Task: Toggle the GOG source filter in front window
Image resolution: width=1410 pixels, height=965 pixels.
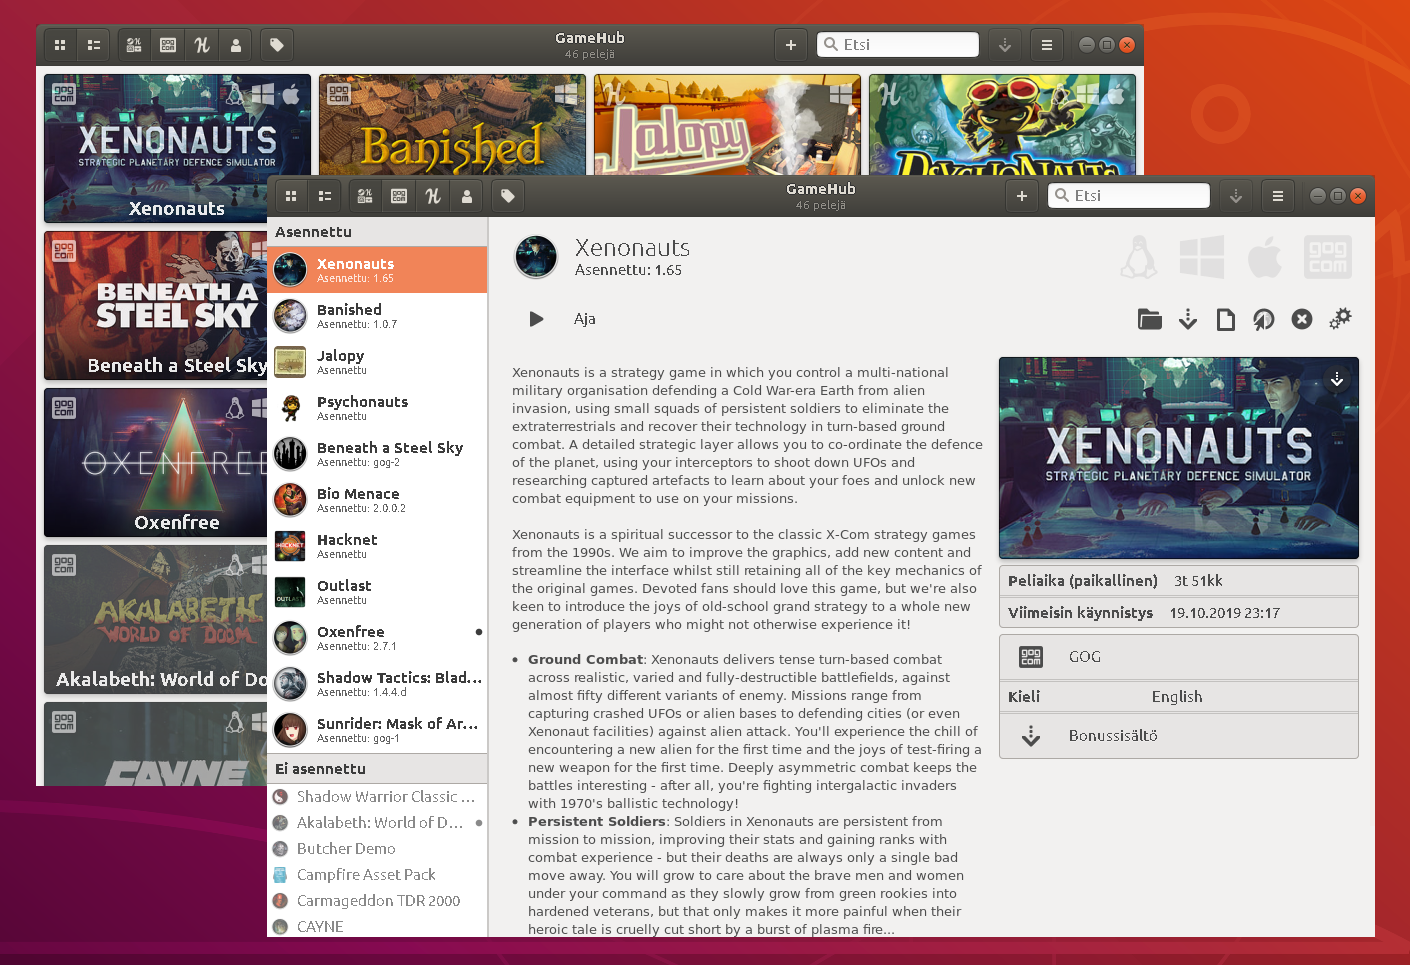Action: 399,196
